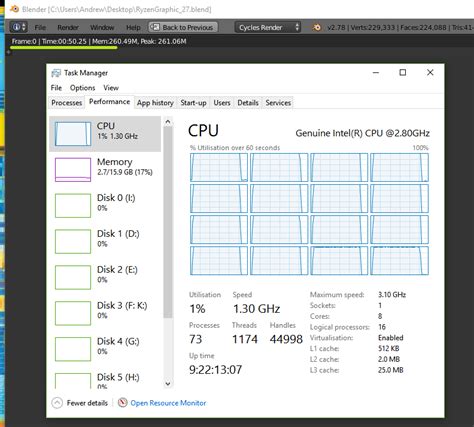Select Disk 1 (D:) resource
The image size is (474, 427).
(x=105, y=241)
